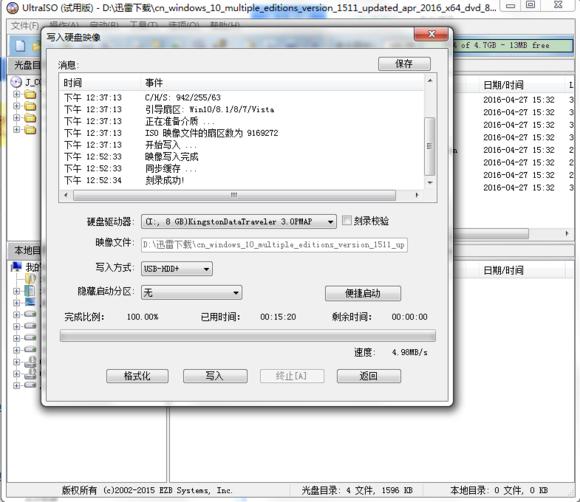
Task: Click 日期/时间 header in local file list
Action: click(x=503, y=270)
